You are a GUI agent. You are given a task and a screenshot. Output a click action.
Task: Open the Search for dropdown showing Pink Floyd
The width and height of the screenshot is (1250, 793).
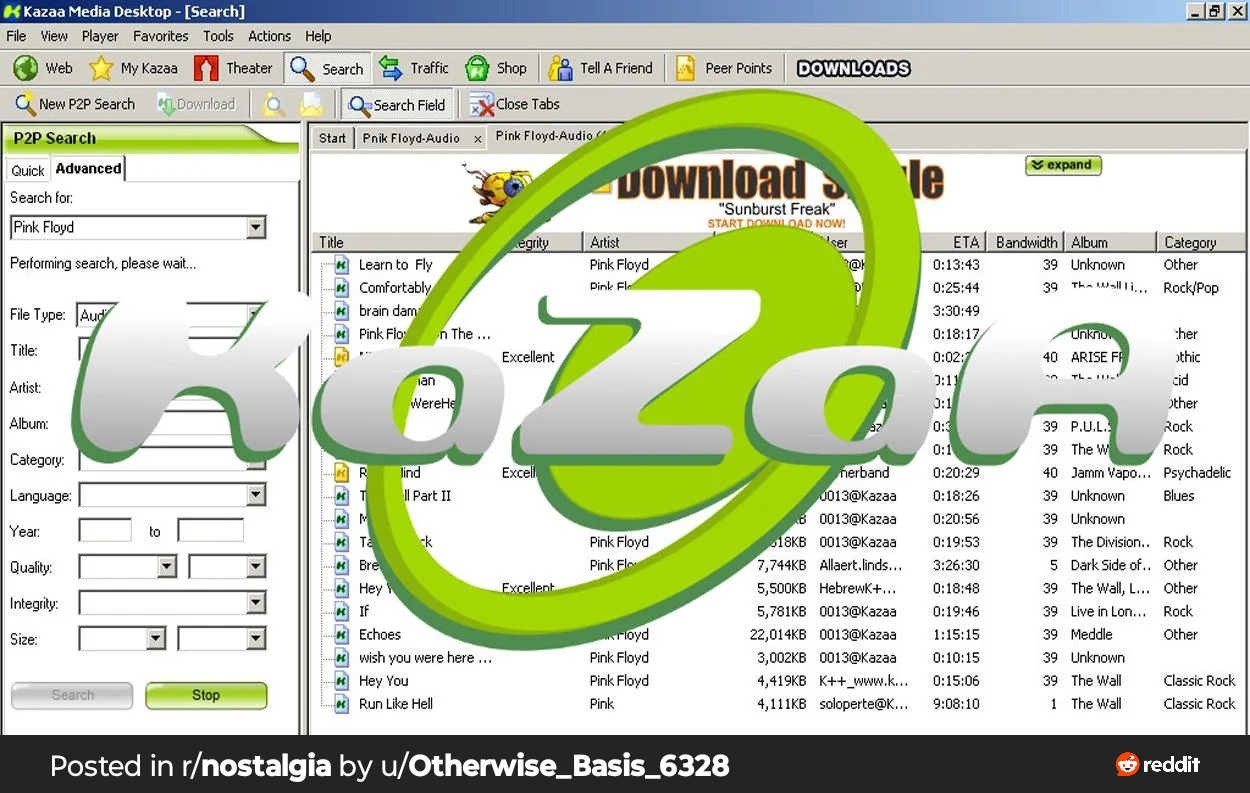click(256, 227)
